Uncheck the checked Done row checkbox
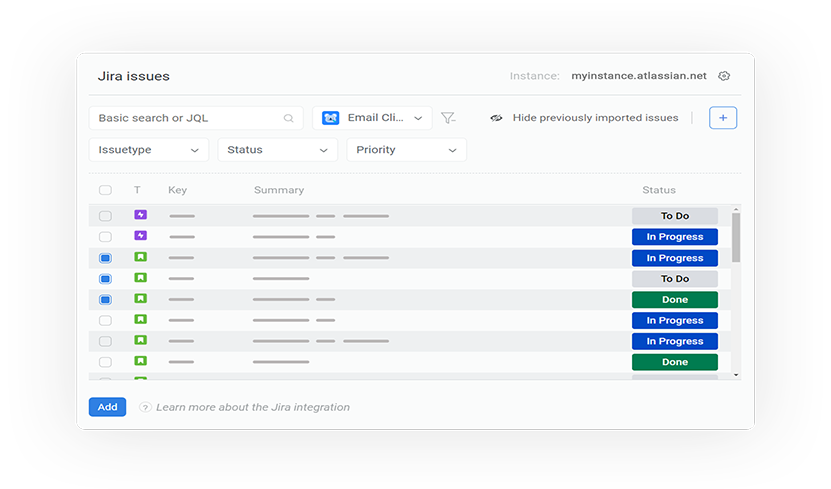This screenshot has width=831, height=489. (x=105, y=299)
